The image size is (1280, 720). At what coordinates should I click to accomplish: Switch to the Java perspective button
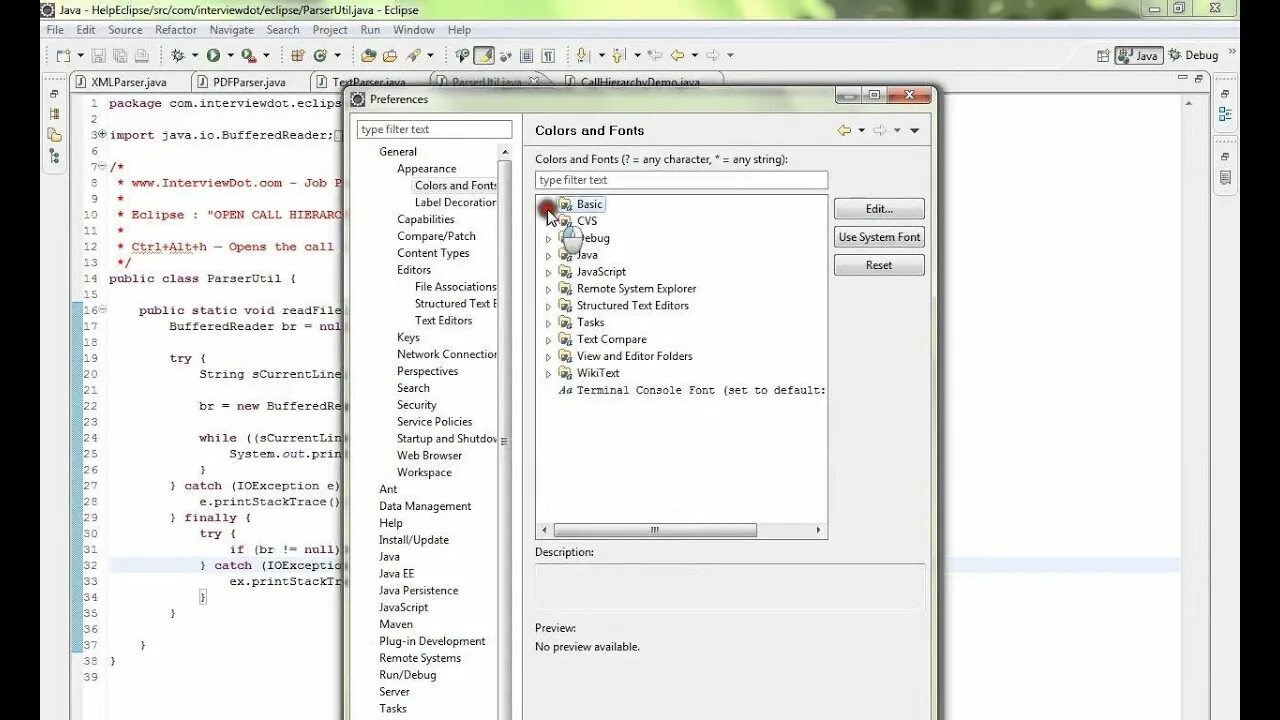(1138, 56)
